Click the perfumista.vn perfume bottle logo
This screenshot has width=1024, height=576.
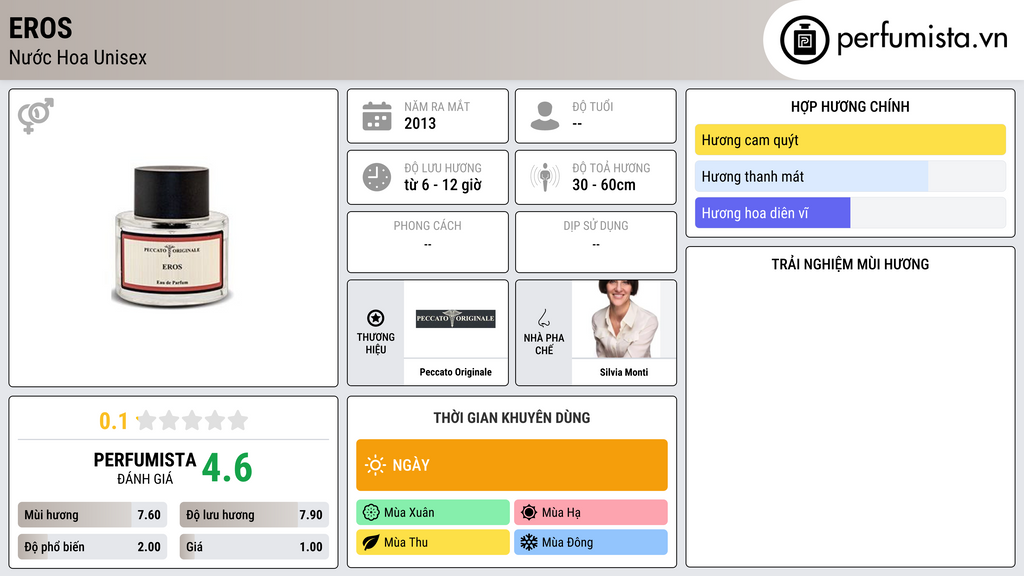tap(805, 40)
